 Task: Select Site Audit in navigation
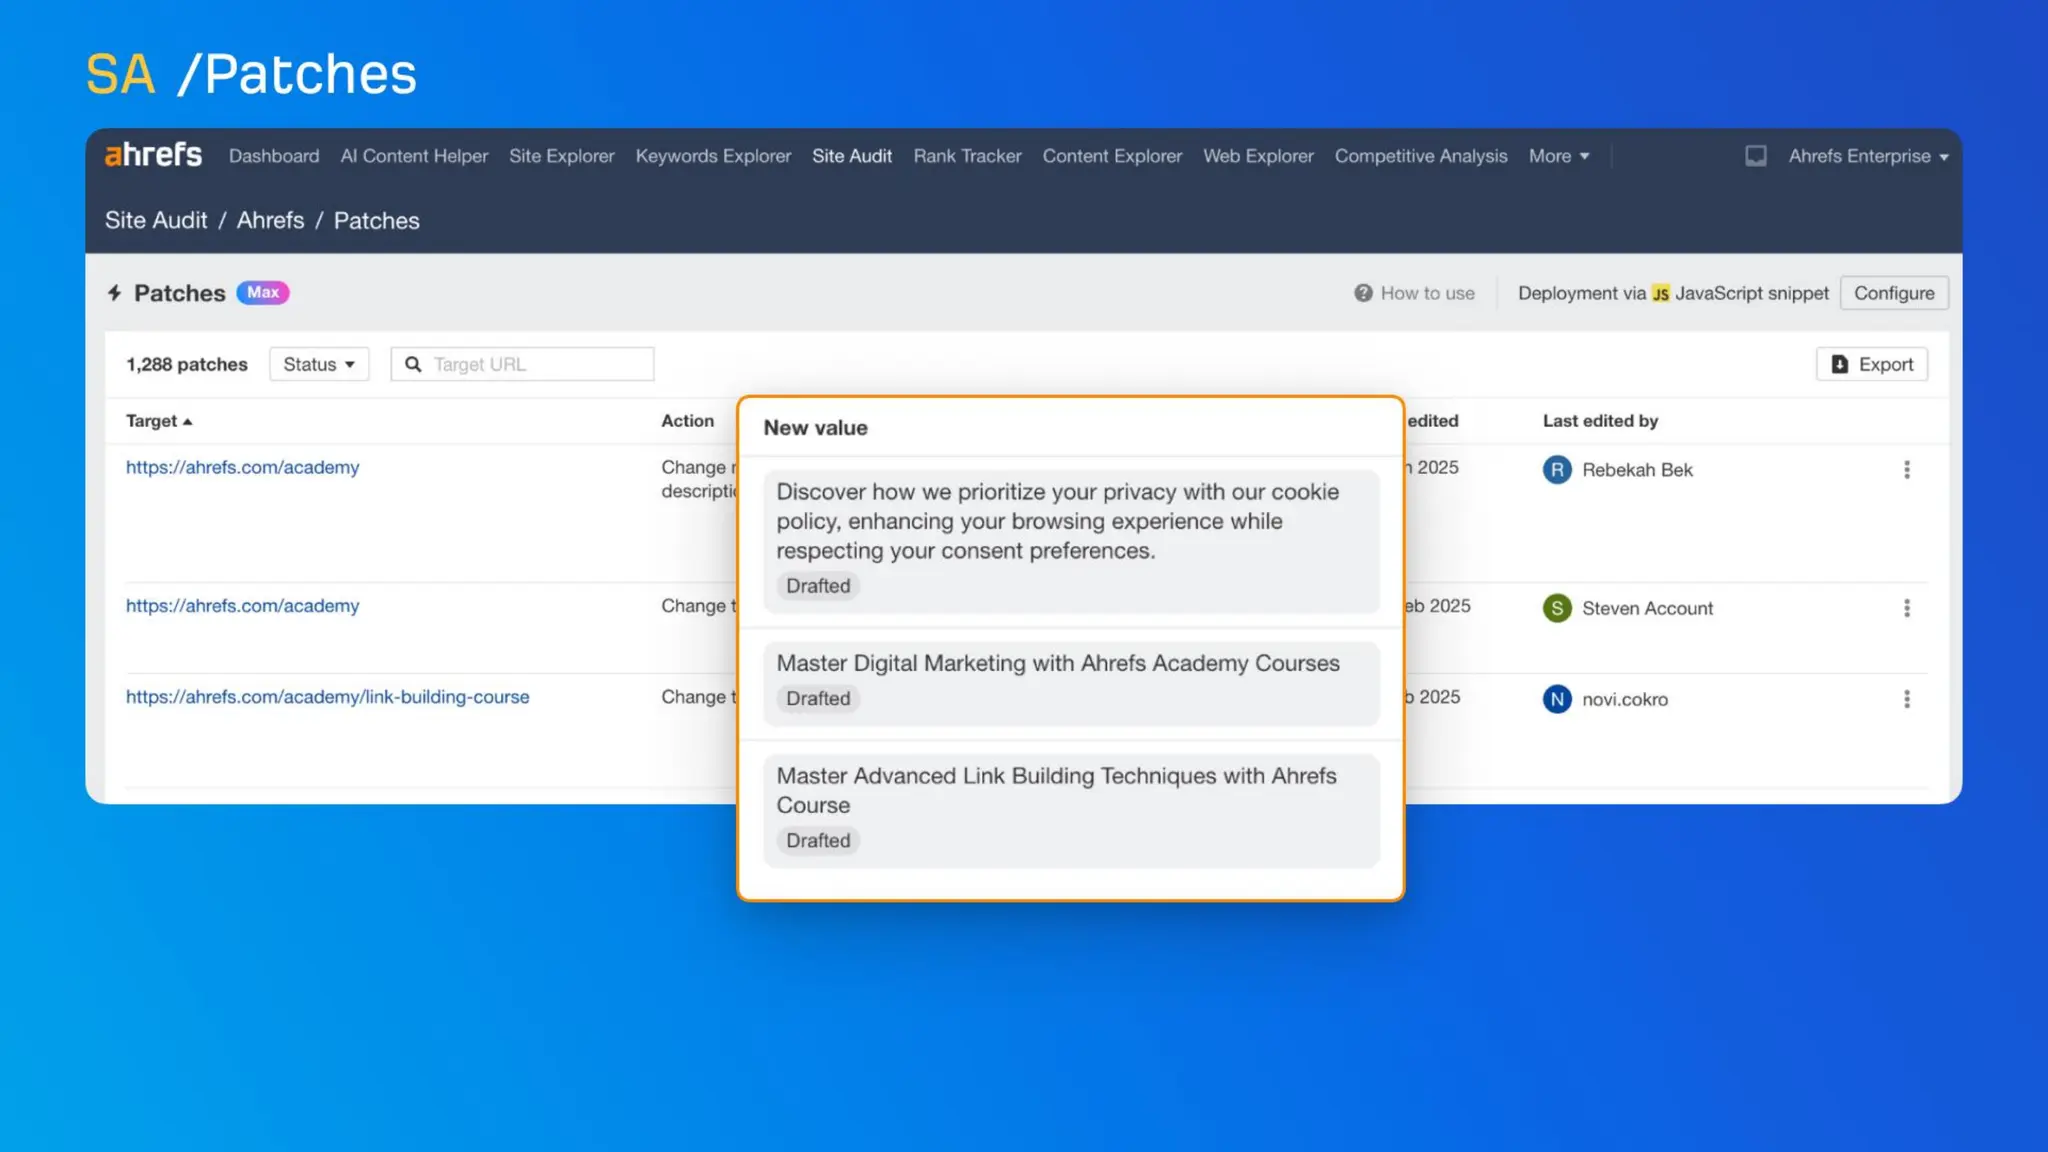[852, 156]
